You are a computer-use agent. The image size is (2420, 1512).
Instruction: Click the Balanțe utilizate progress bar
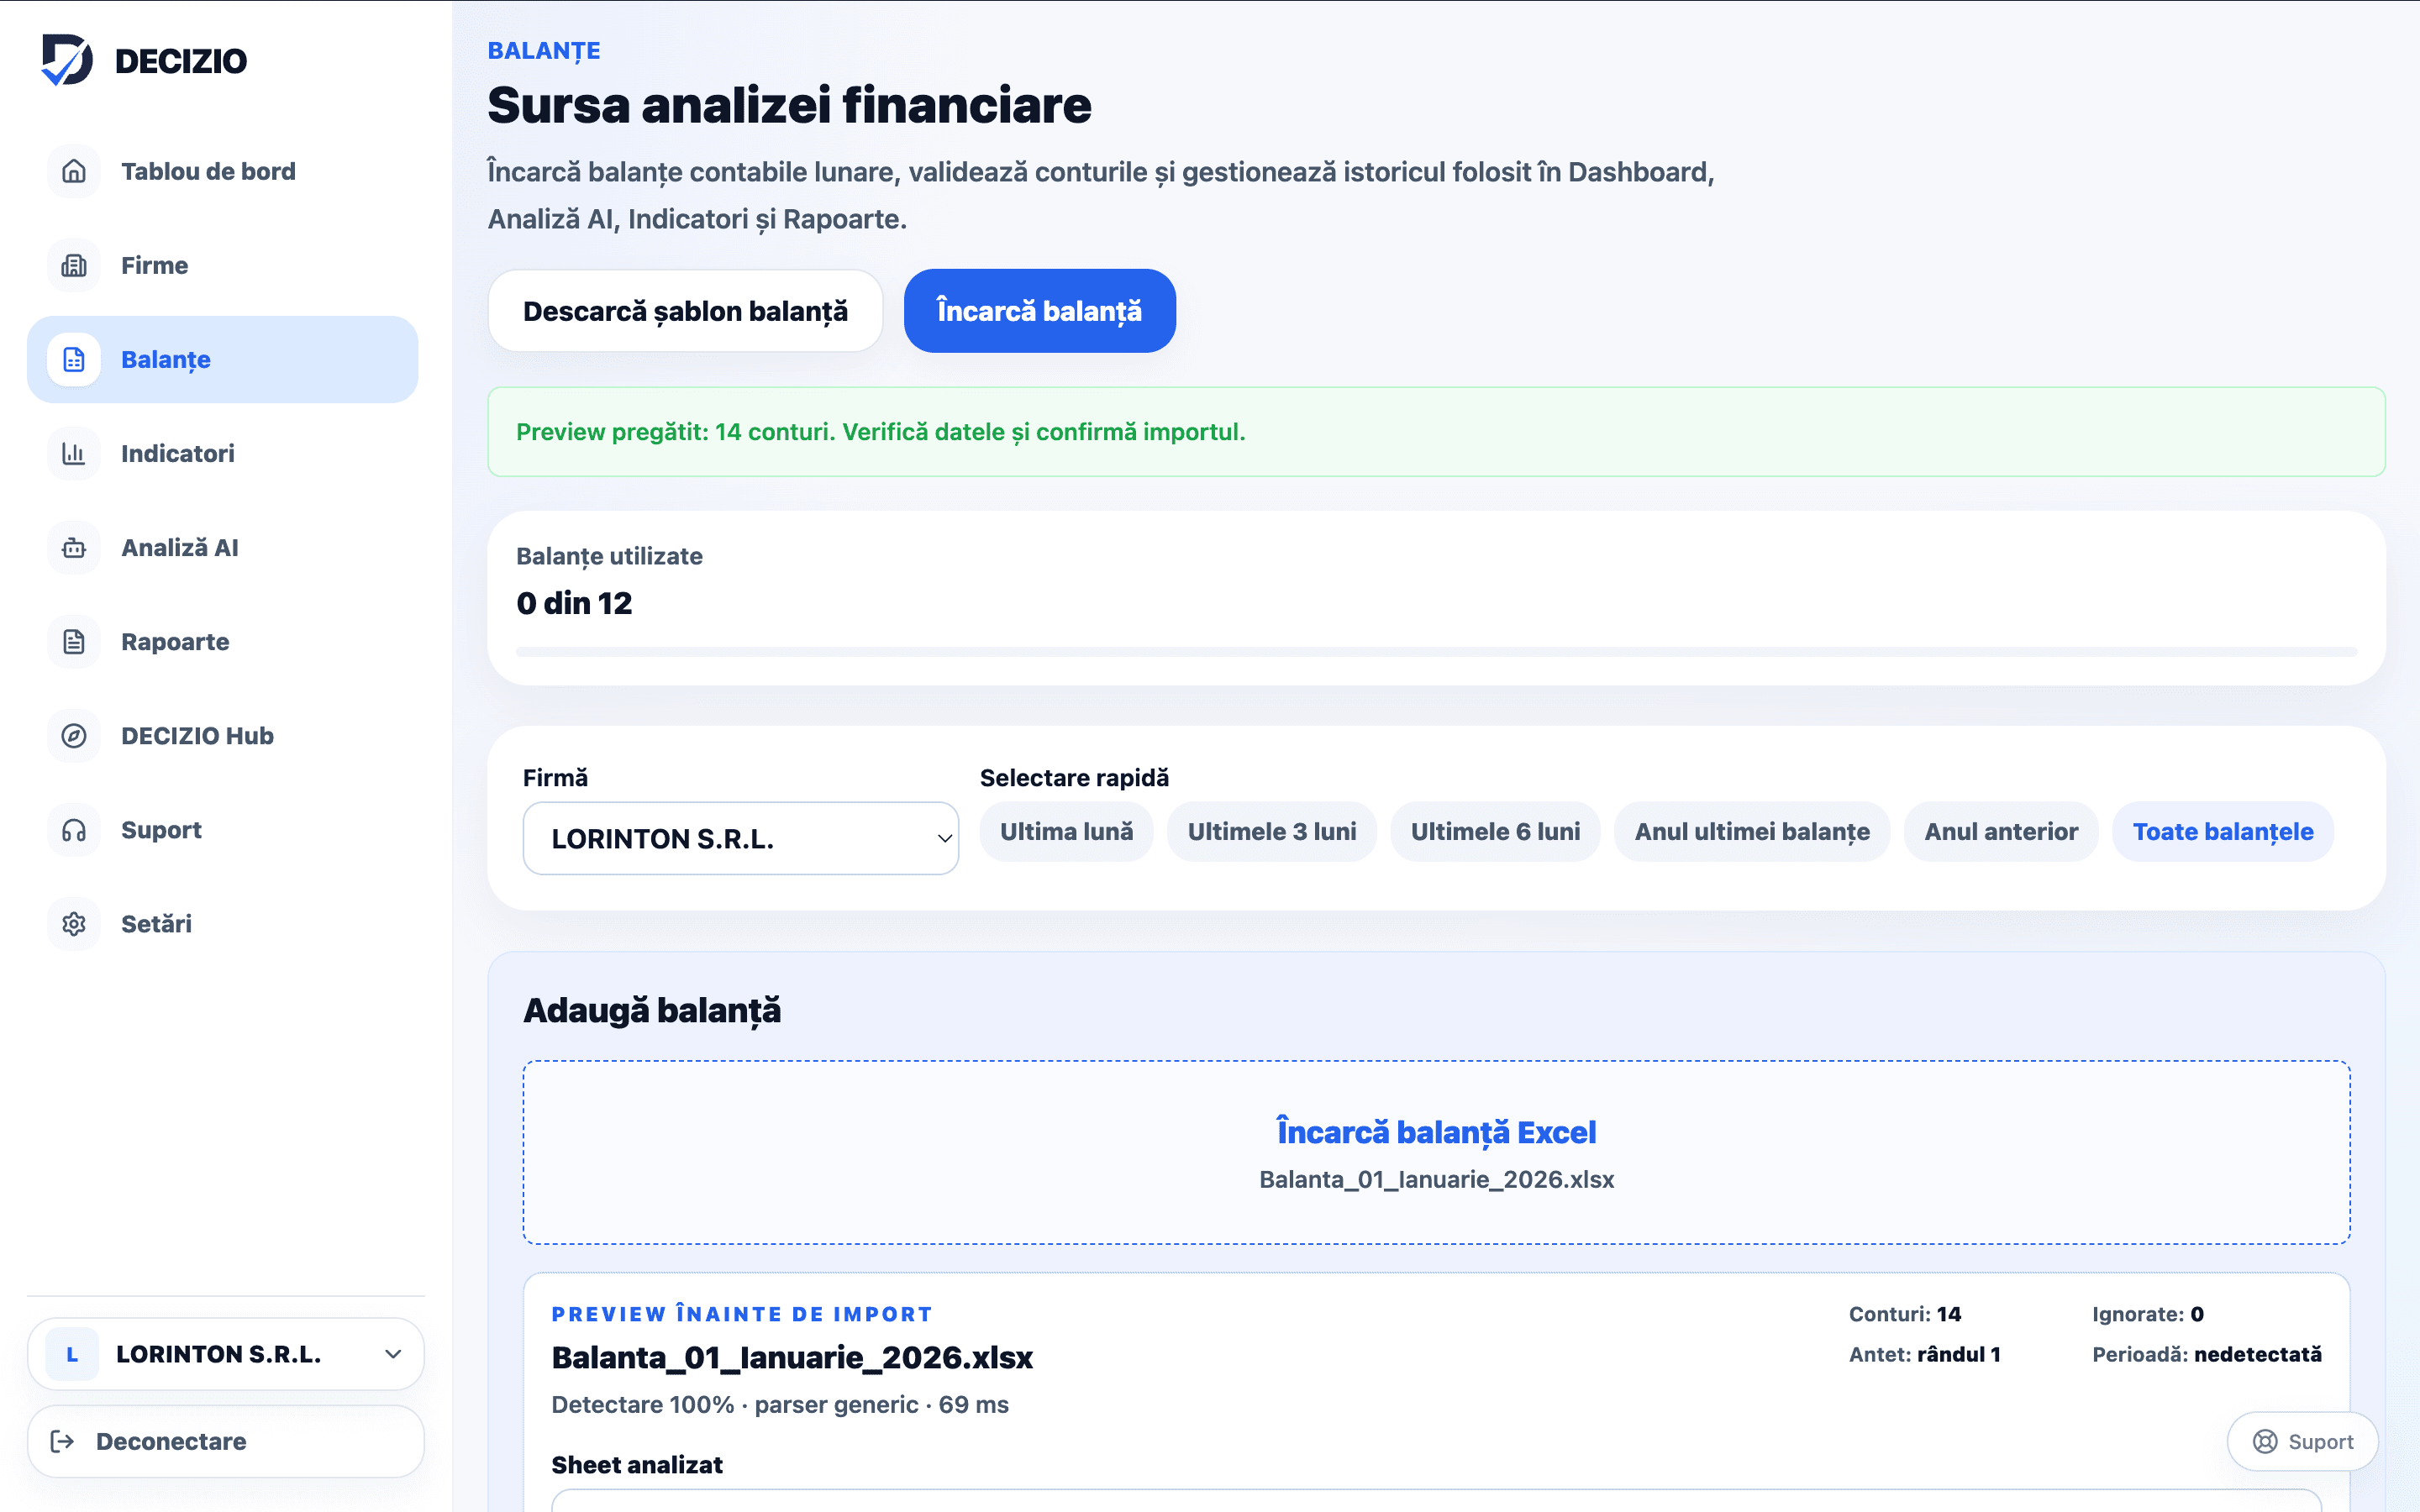pos(1436,652)
